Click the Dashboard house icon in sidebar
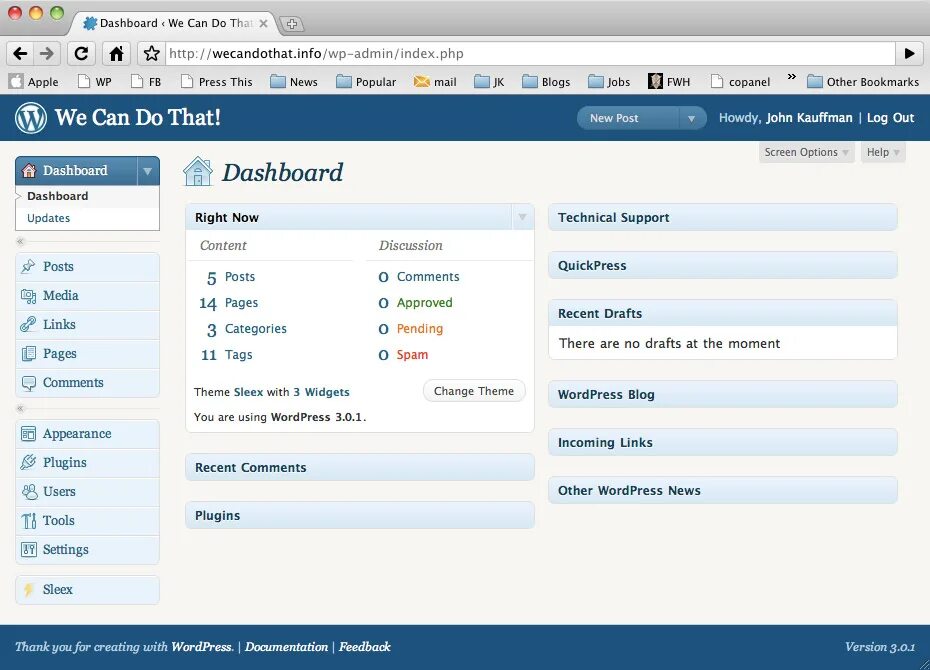Viewport: 930px width, 670px height. (x=28, y=171)
